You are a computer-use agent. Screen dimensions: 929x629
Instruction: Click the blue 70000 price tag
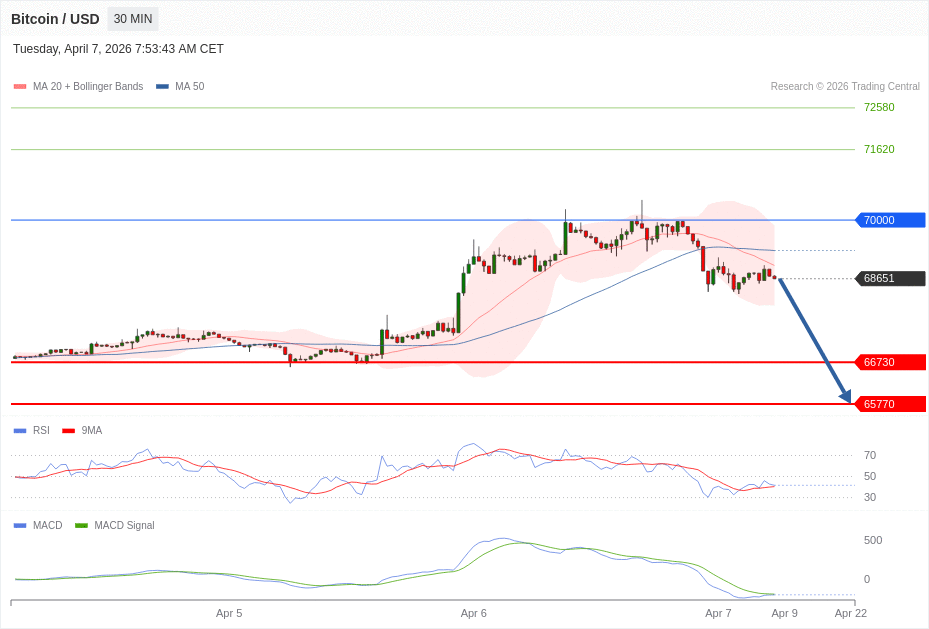point(889,220)
